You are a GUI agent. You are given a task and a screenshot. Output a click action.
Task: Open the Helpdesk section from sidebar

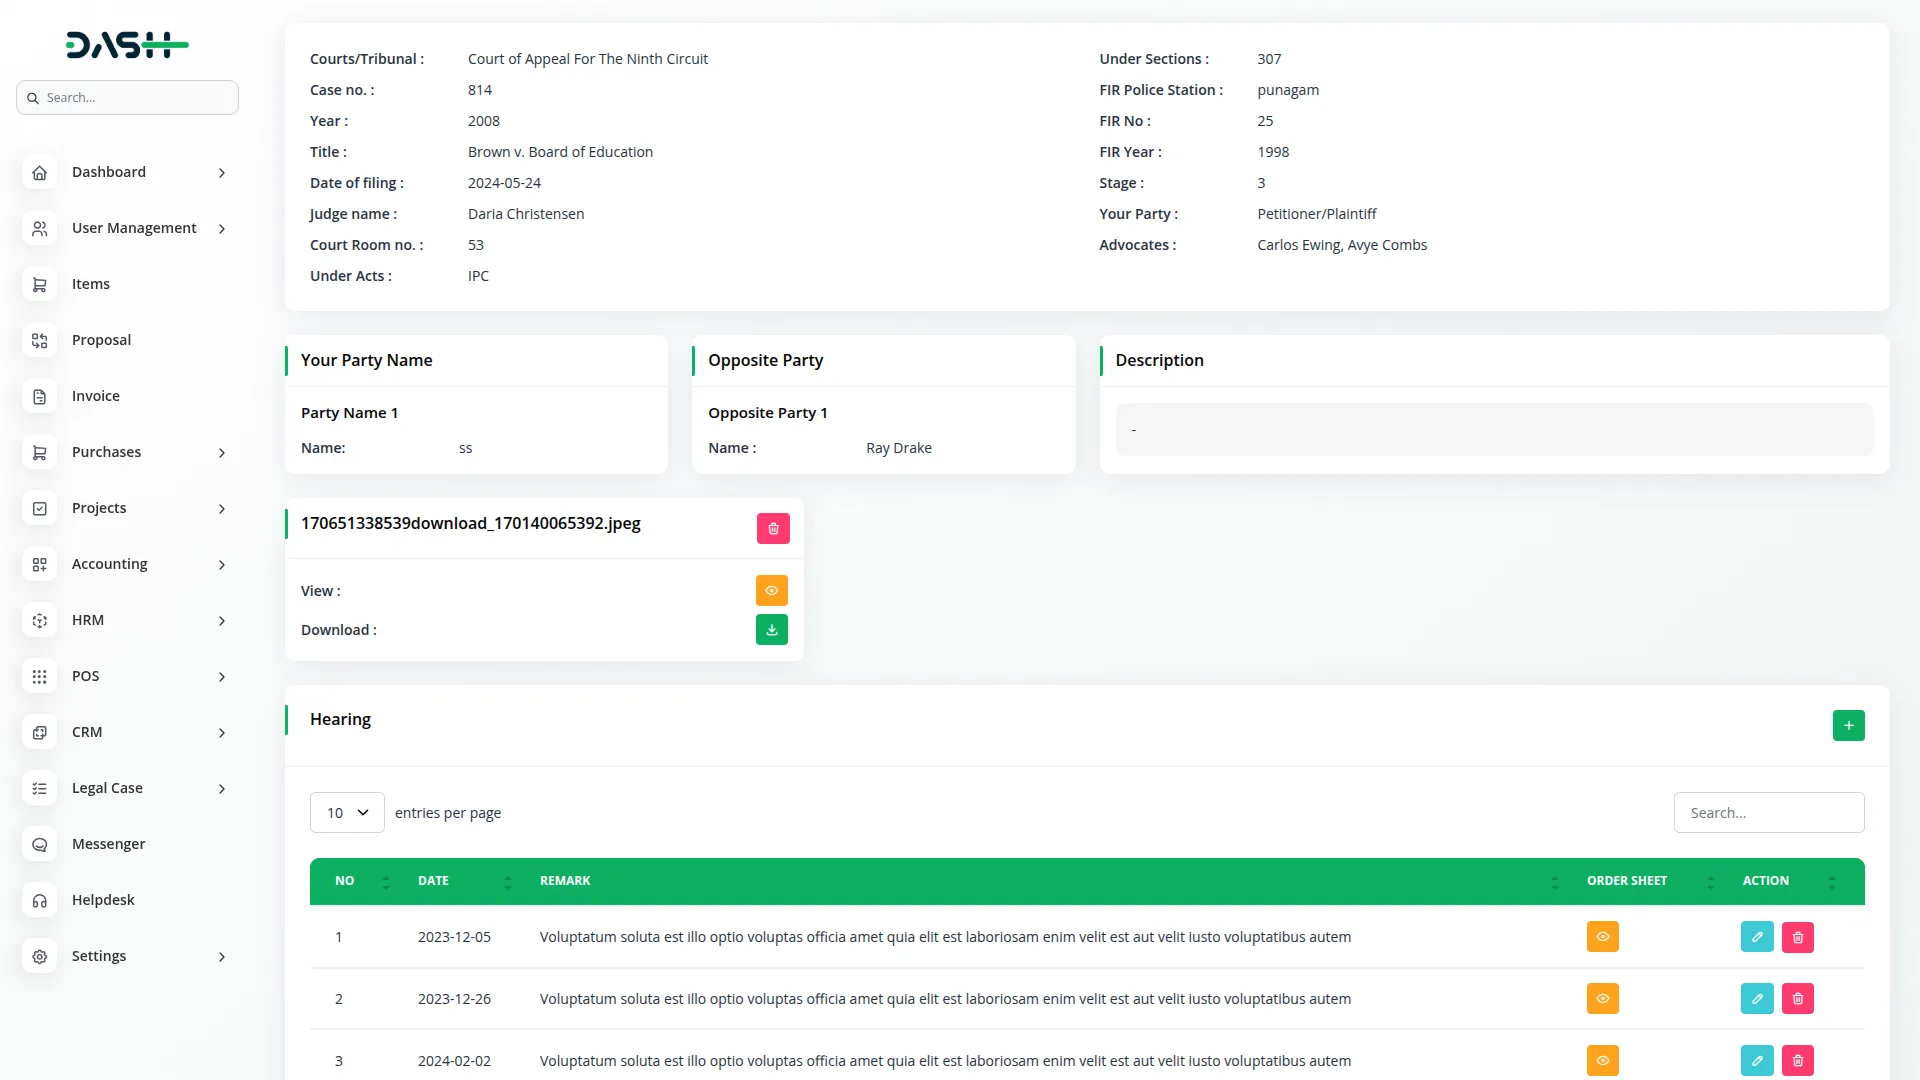pyautogui.click(x=103, y=899)
